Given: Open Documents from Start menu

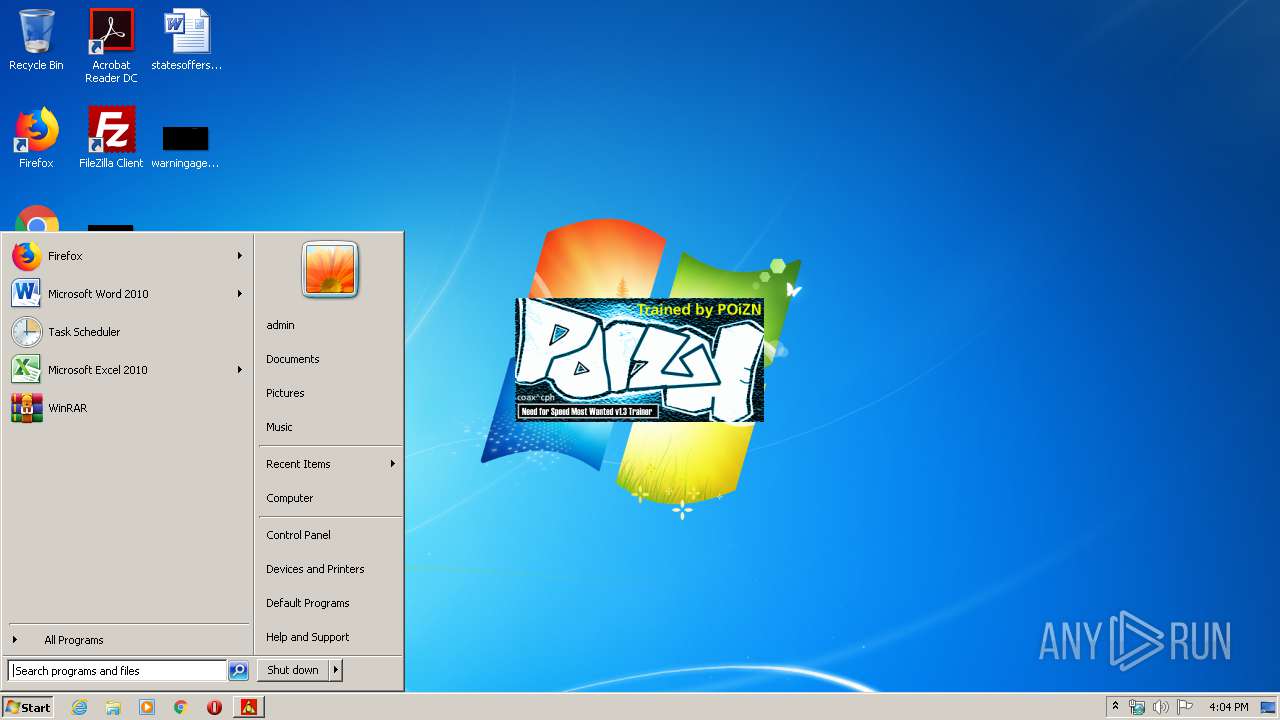Looking at the screenshot, I should [293, 359].
